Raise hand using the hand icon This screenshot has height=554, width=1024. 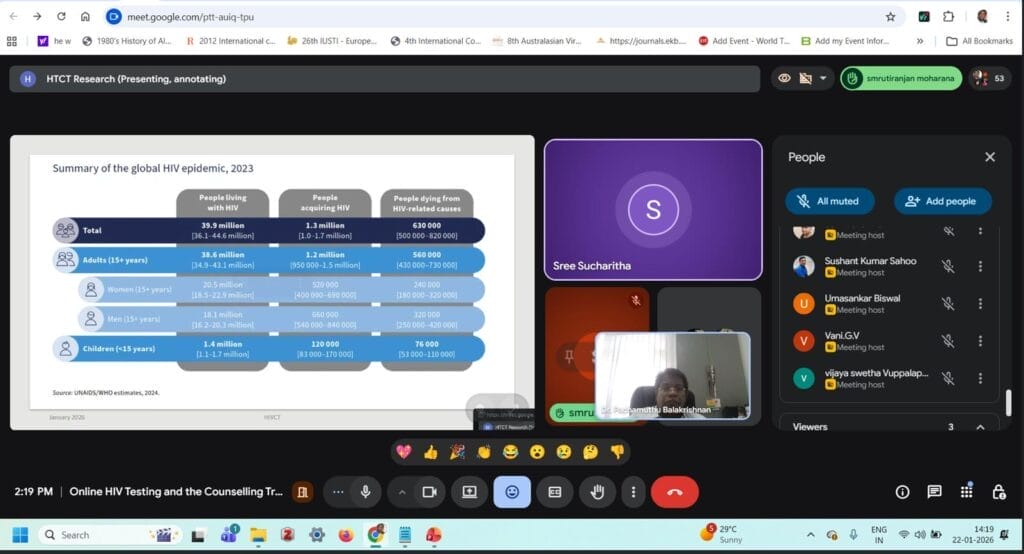(598, 492)
